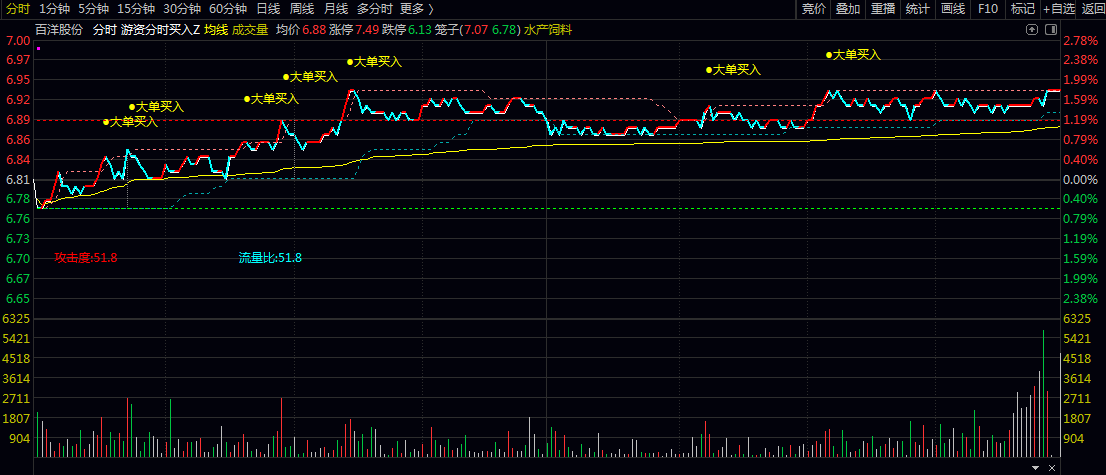Image resolution: width=1106 pixels, height=475 pixels.
Task: Click the 重播 replay button
Action: point(883,9)
